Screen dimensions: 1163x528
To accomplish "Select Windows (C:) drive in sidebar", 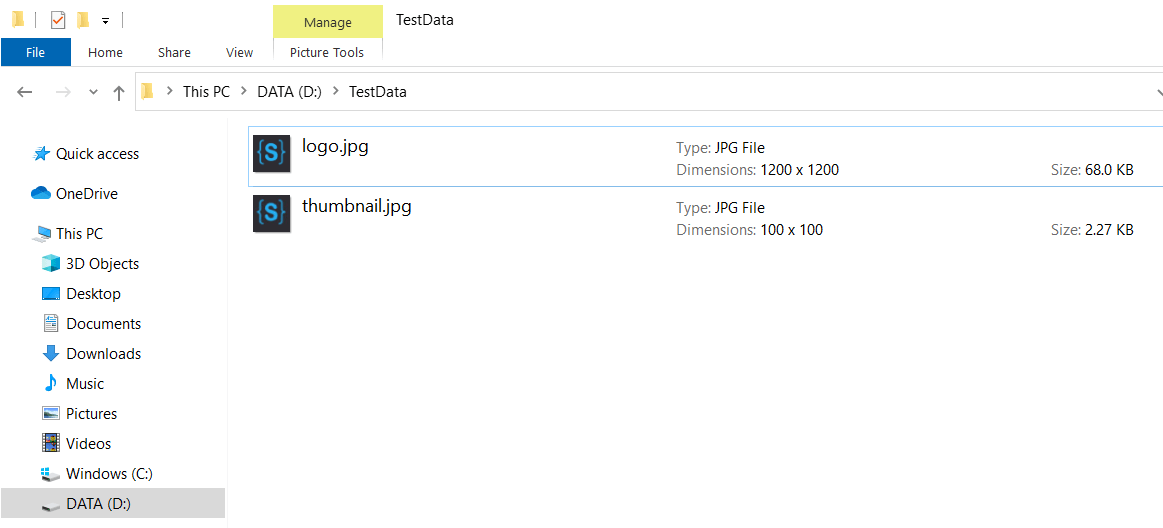I will point(109,473).
